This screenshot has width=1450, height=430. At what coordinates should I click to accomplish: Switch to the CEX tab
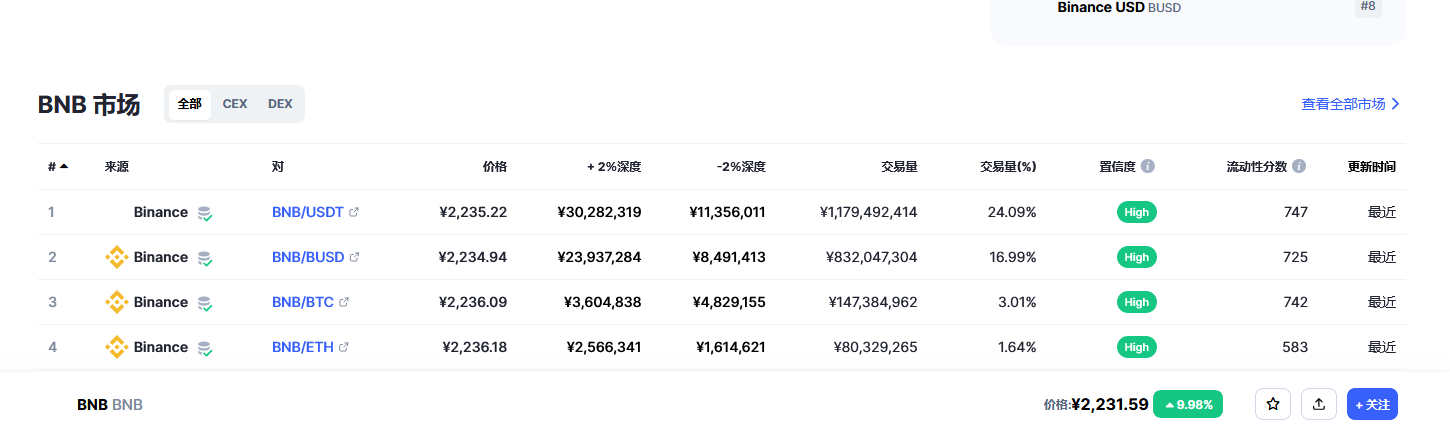point(235,104)
